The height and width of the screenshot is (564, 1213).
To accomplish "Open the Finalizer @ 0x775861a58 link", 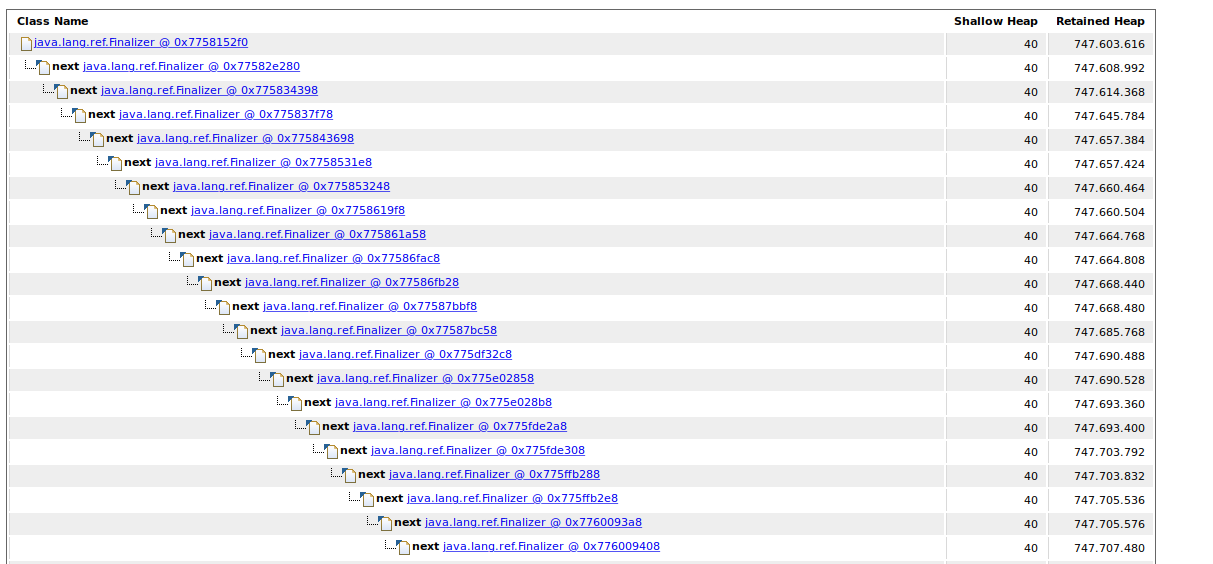I will tap(317, 234).
